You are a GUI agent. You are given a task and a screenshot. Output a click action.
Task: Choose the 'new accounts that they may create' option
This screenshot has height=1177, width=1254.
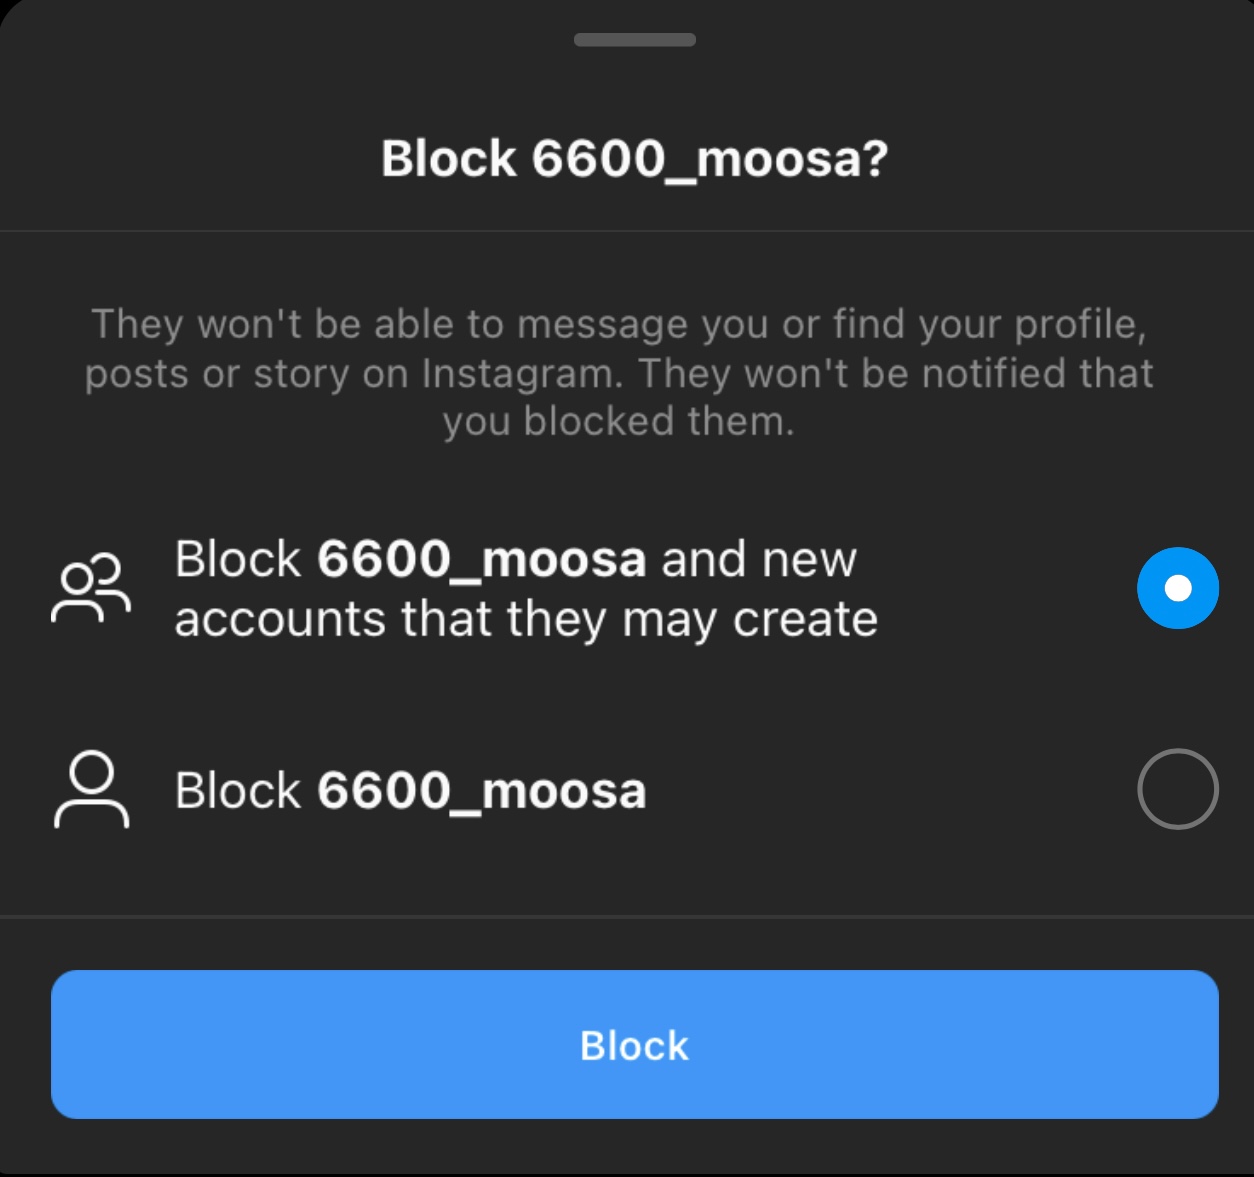coord(635,589)
